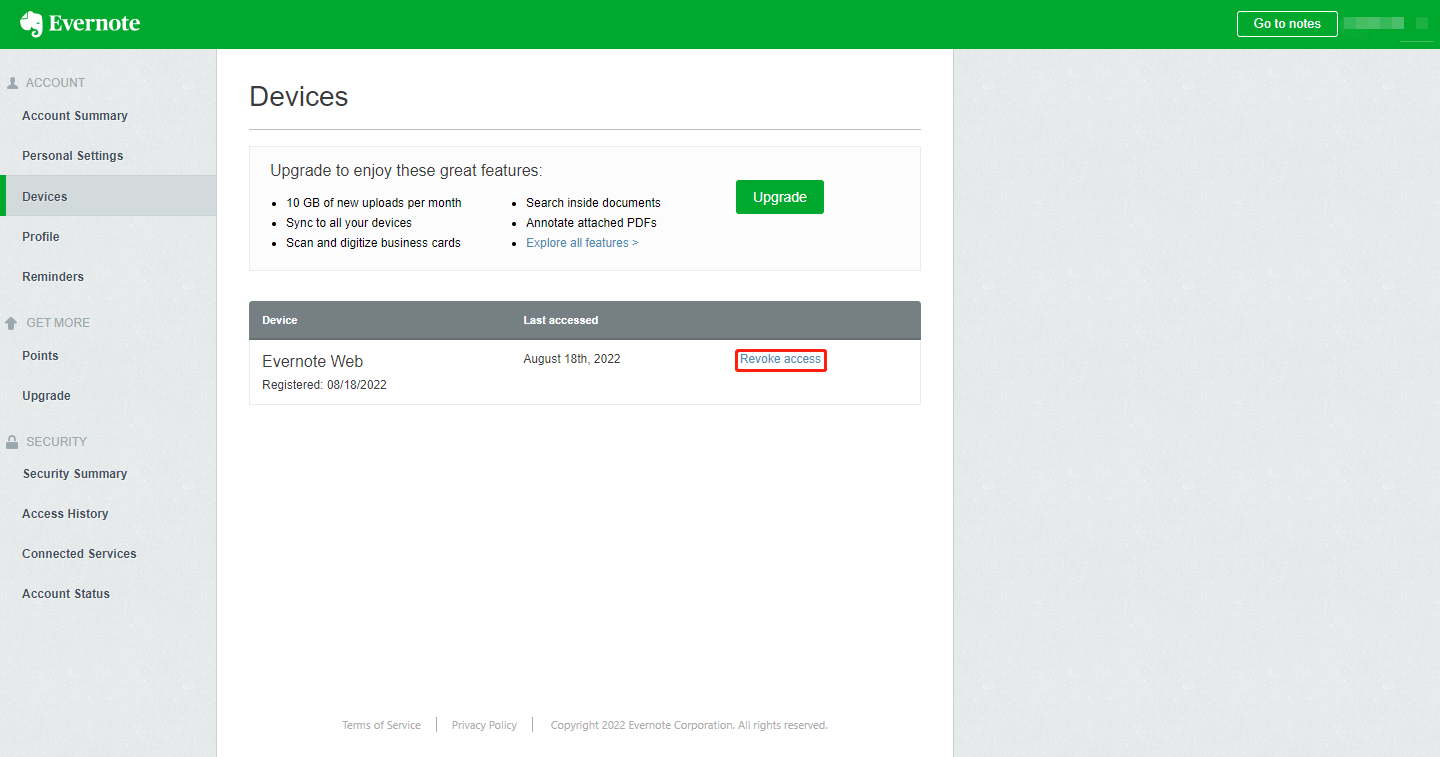Open the Explore all features link
This screenshot has height=757, width=1440.
[x=582, y=243]
